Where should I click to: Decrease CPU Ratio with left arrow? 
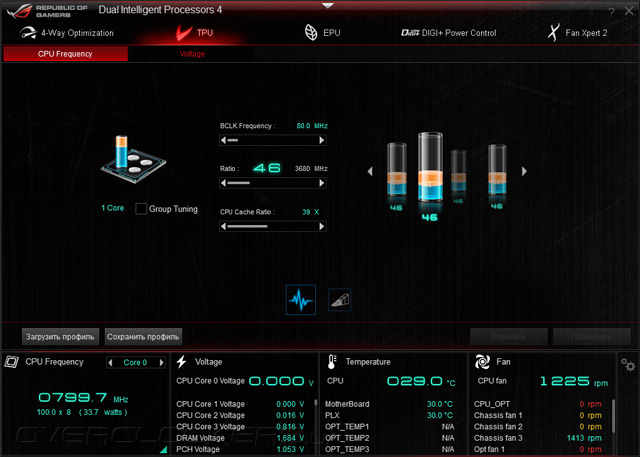[x=223, y=183]
